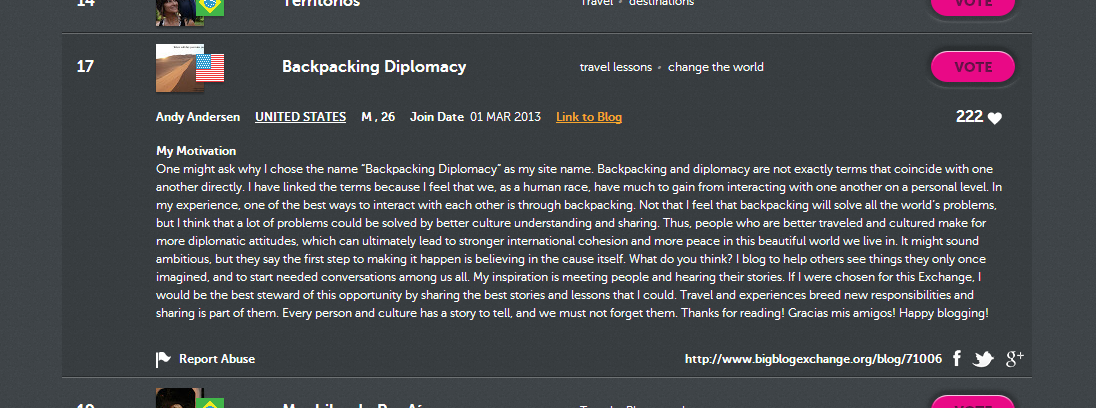1096x408 pixels.
Task: Click the bigblogexchange.org/blog/71006 URL
Action: pos(813,359)
